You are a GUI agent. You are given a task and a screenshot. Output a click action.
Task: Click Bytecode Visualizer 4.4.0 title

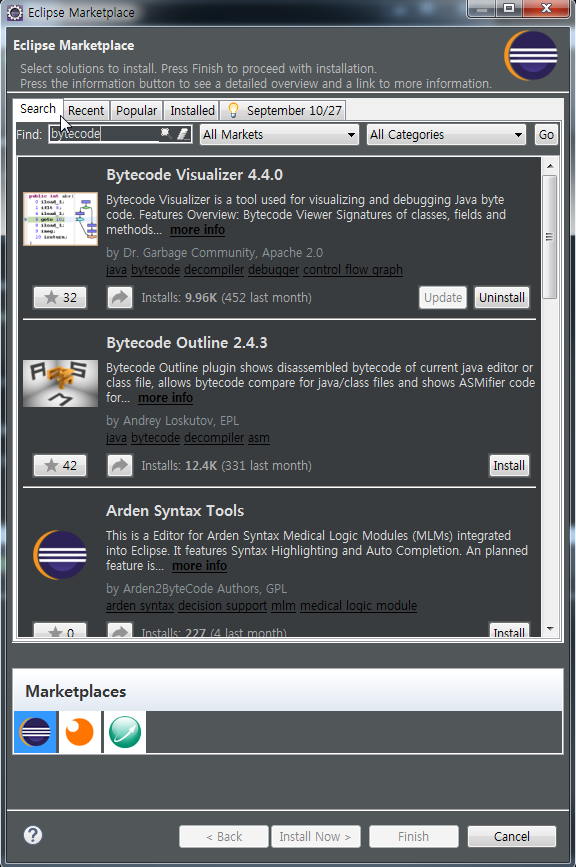pos(194,175)
